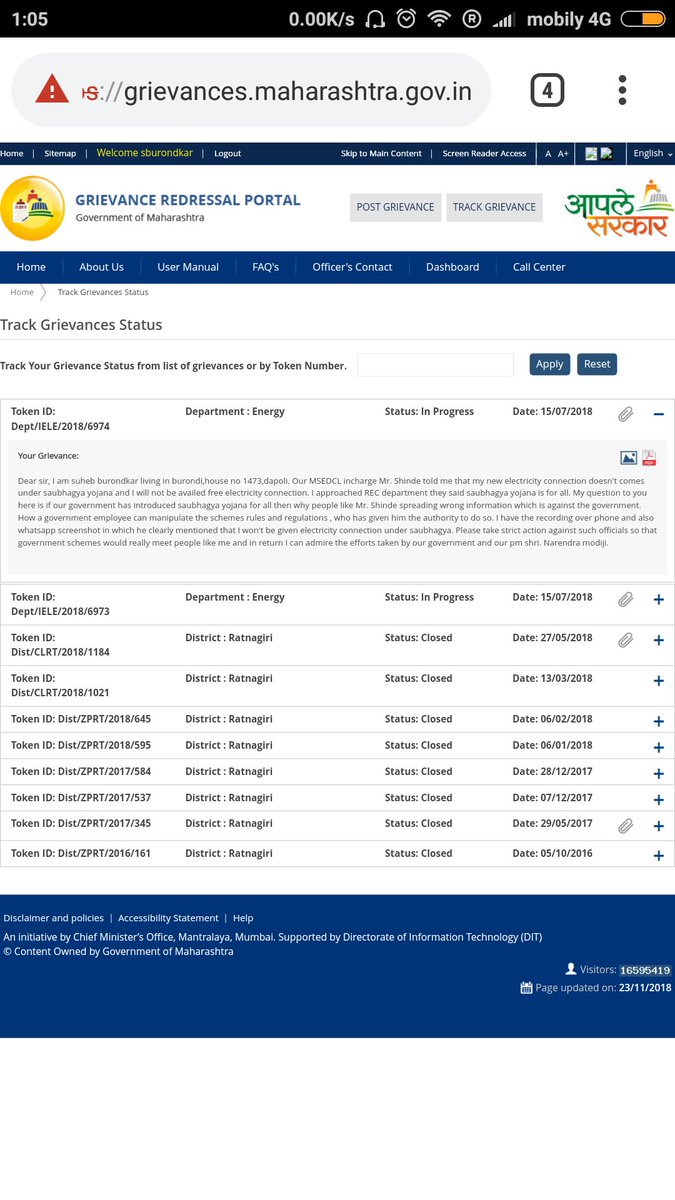
Task: Open the browser tab switcher showing 4
Action: click(x=547, y=91)
